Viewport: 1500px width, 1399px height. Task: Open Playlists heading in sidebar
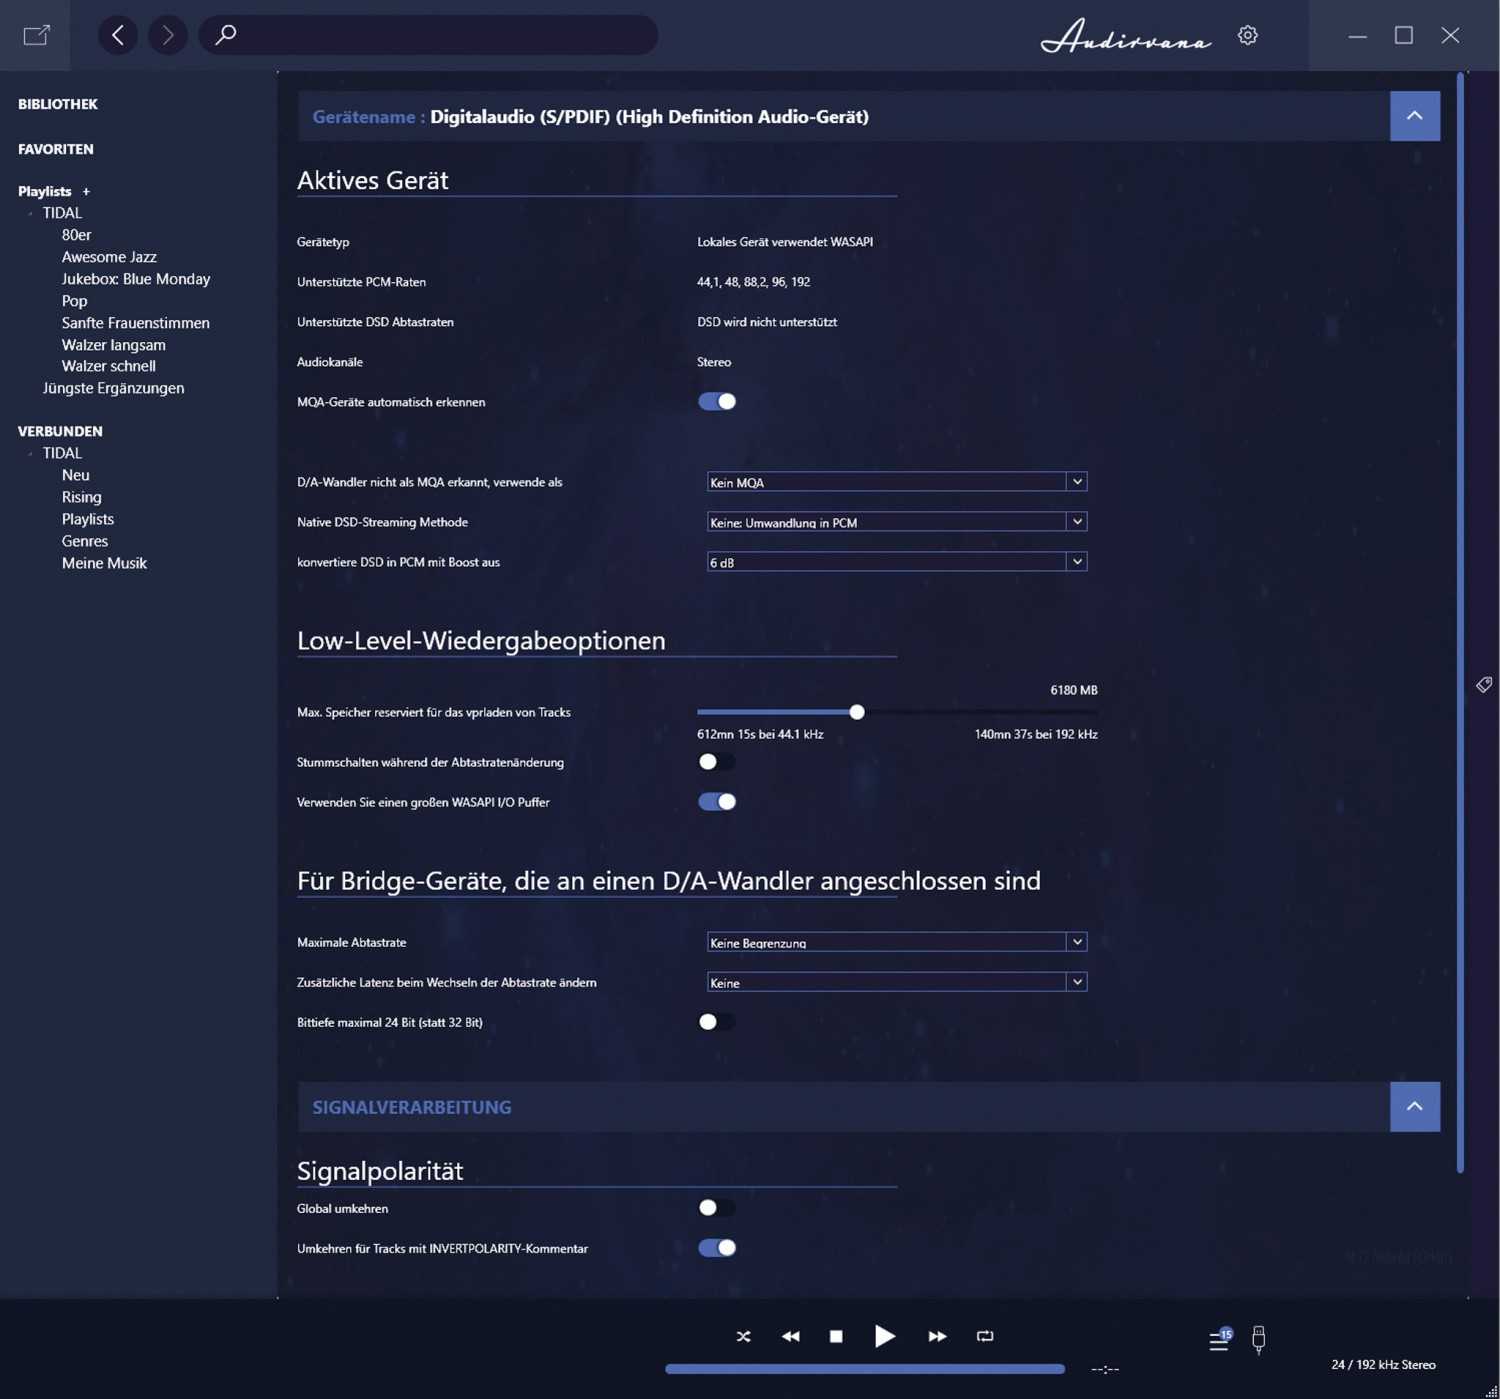tap(45, 191)
